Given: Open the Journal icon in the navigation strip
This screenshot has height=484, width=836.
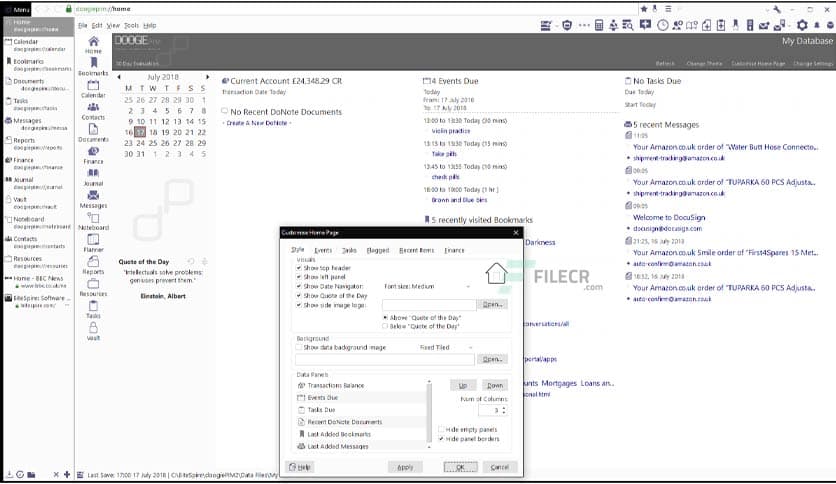Looking at the screenshot, I should click(x=93, y=173).
